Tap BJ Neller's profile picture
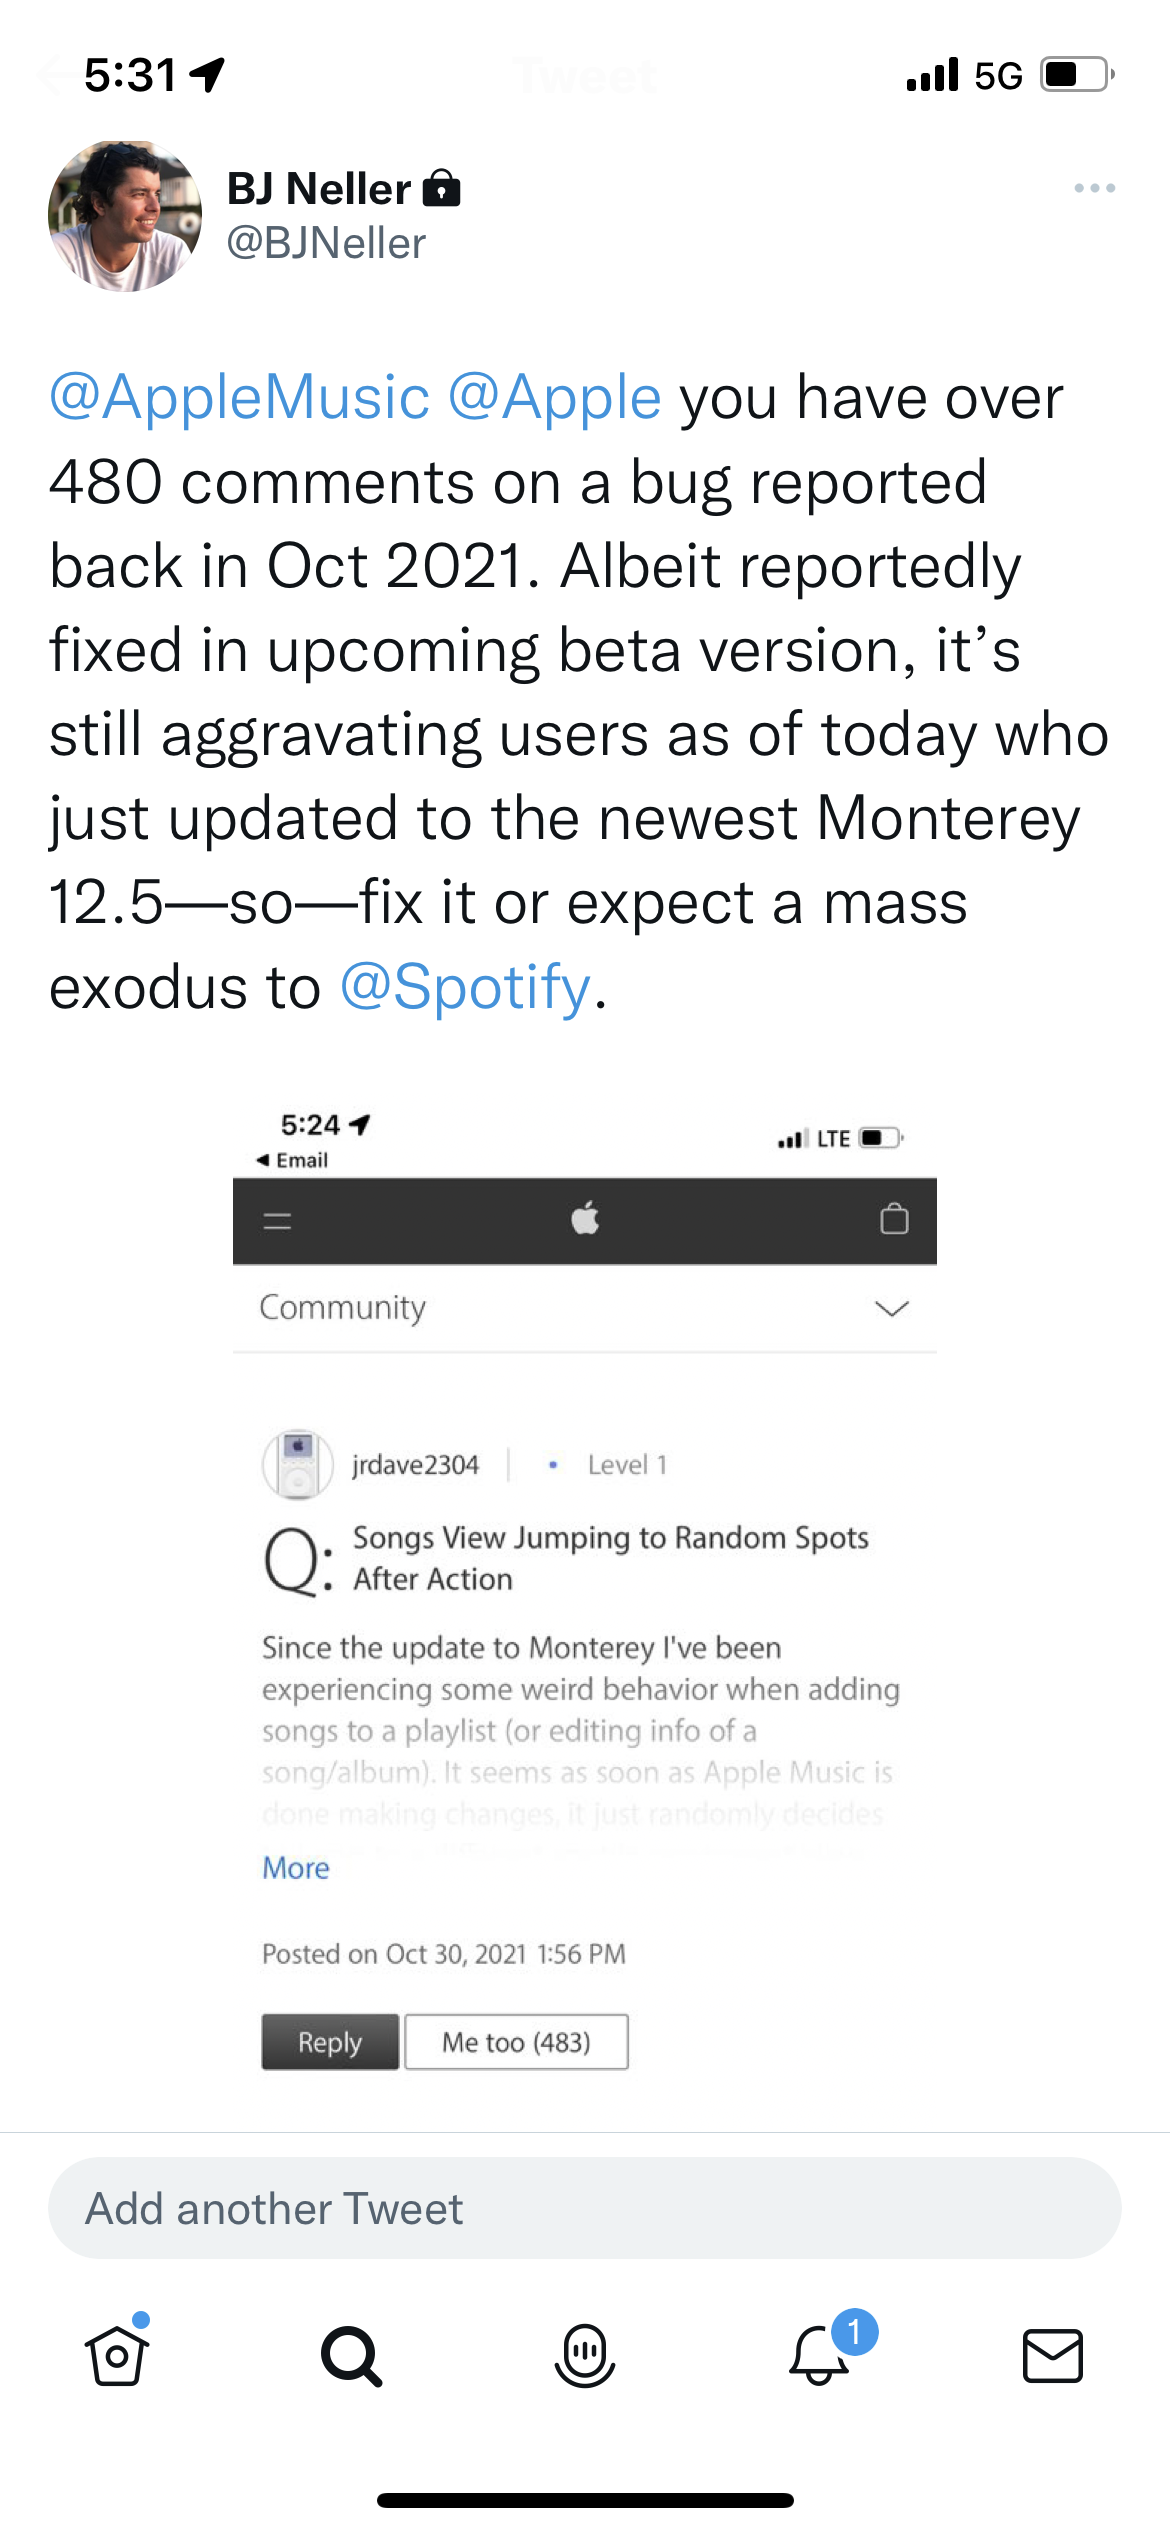This screenshot has height=2532, width=1170. tap(125, 216)
